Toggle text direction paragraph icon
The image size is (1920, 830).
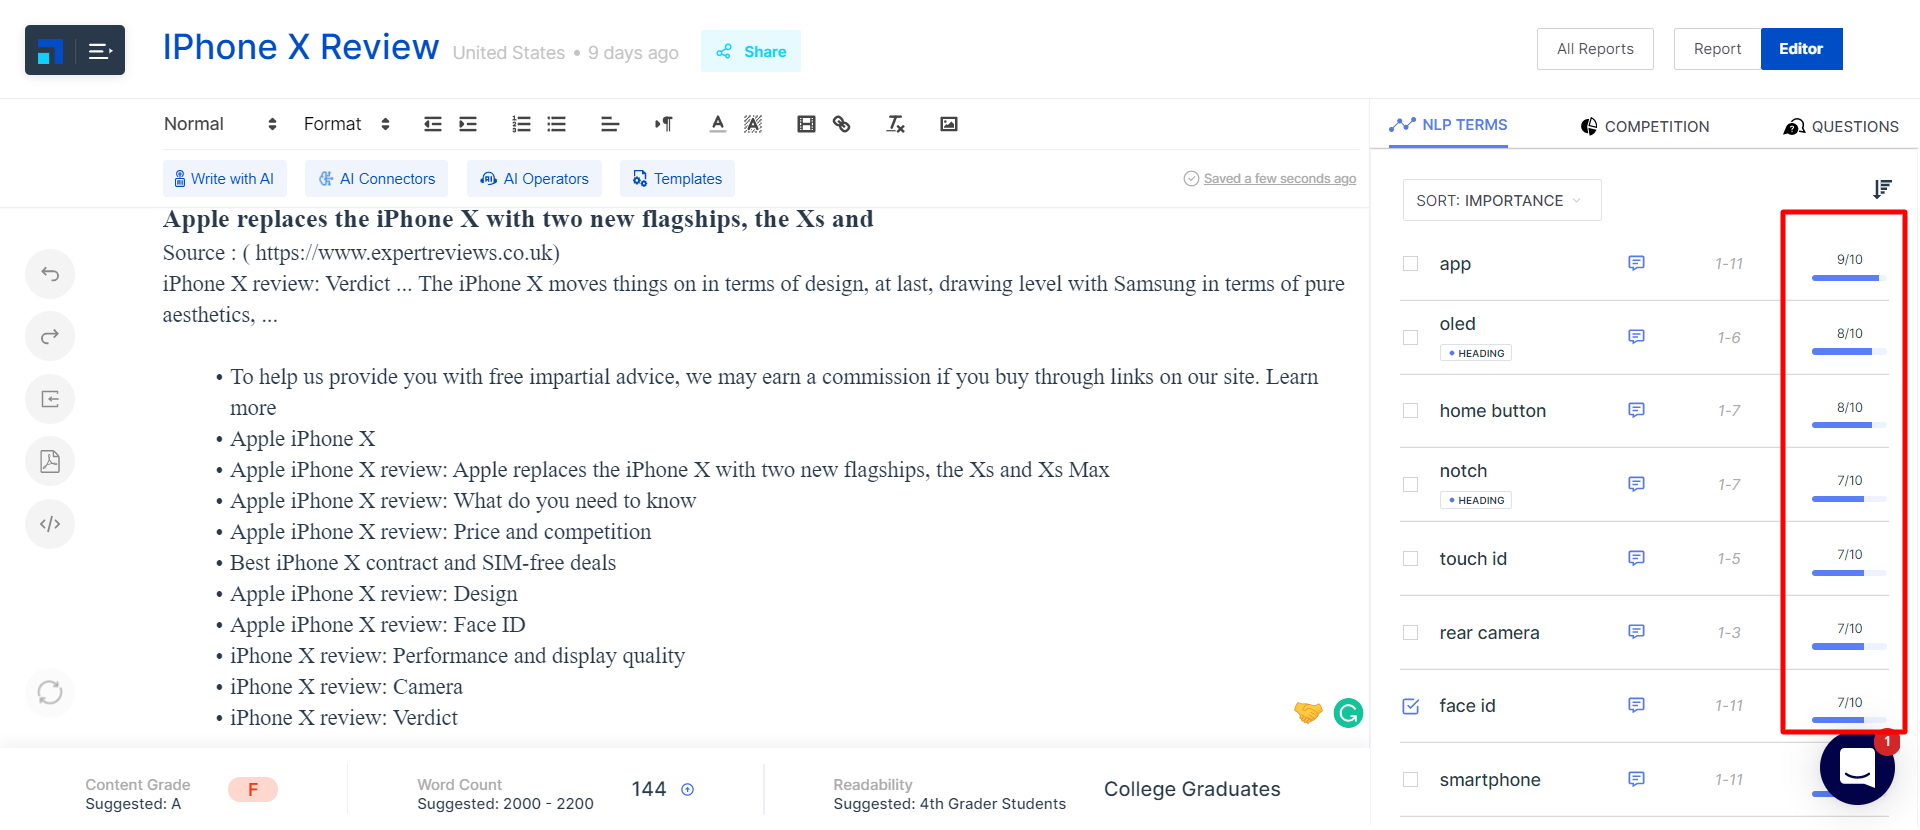point(664,124)
